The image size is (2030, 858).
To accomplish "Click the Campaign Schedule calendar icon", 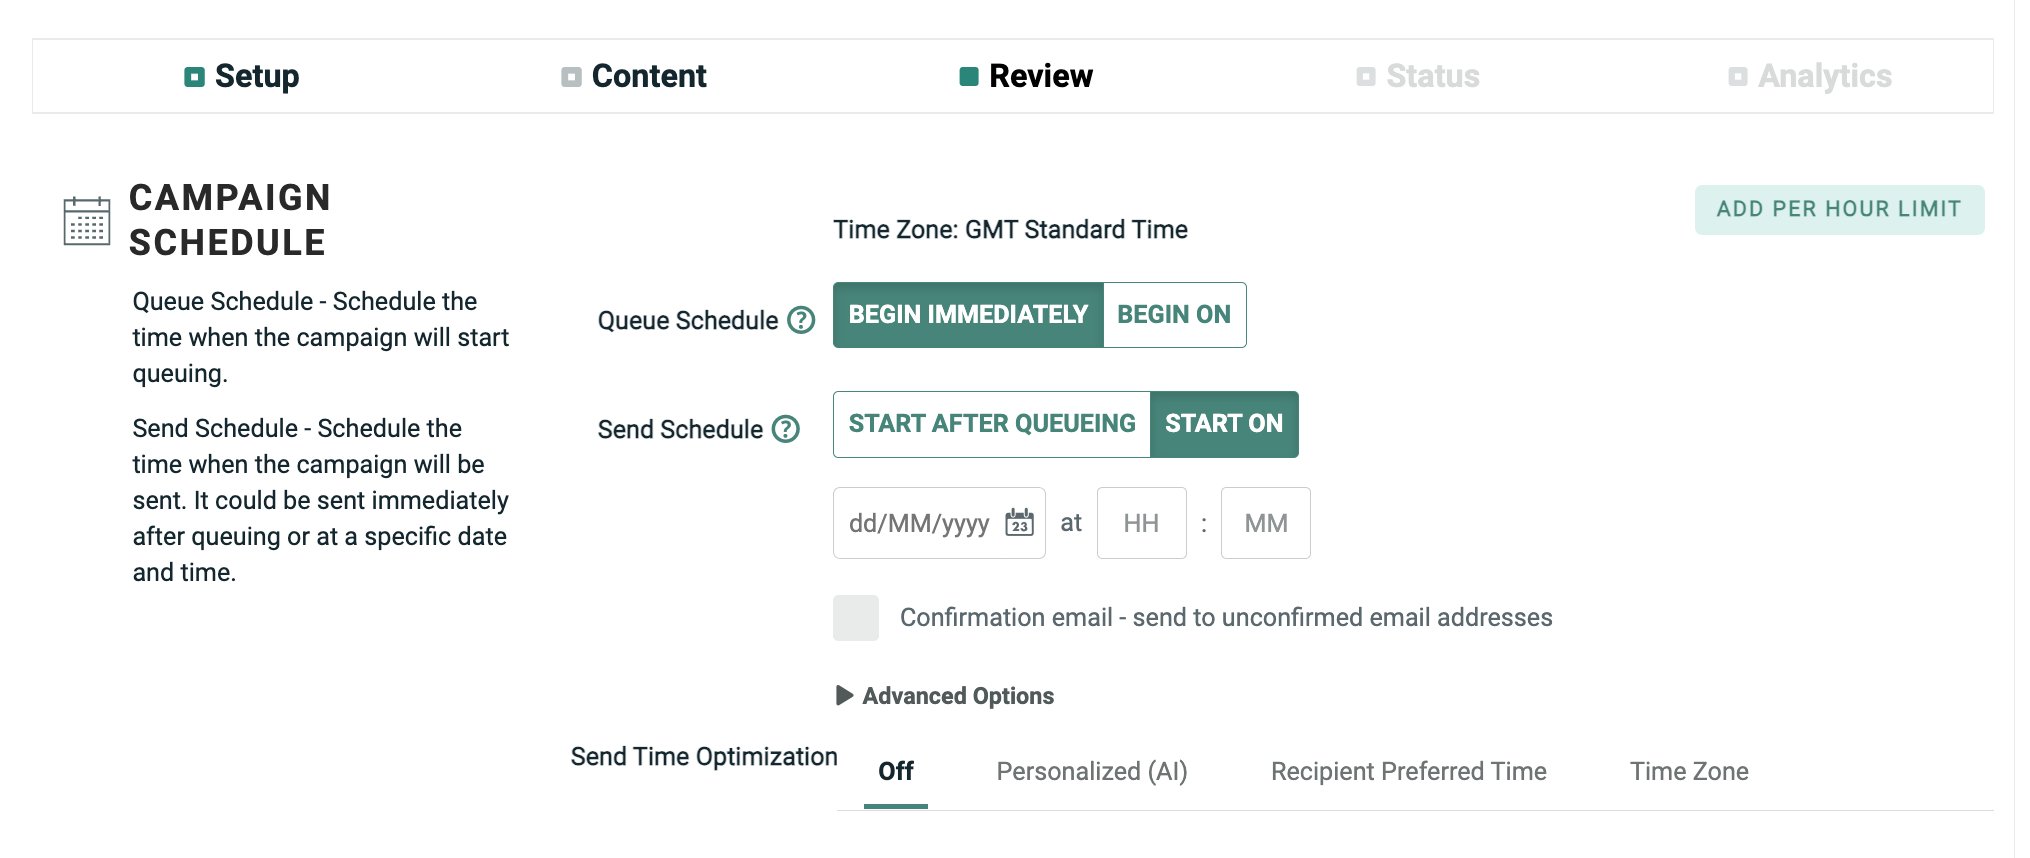I will (x=87, y=220).
